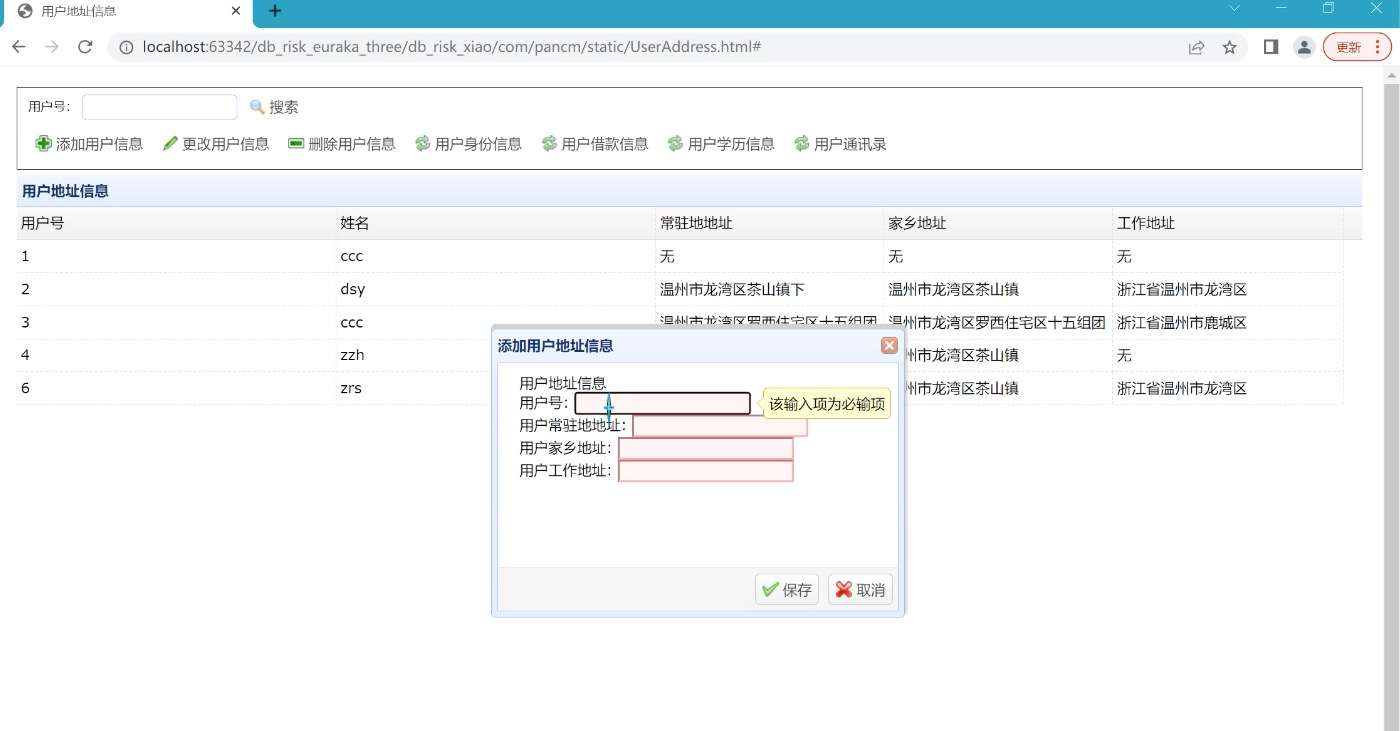The height and width of the screenshot is (731, 1400).
Task: Focus the 用户号 search input field
Action: 160,107
